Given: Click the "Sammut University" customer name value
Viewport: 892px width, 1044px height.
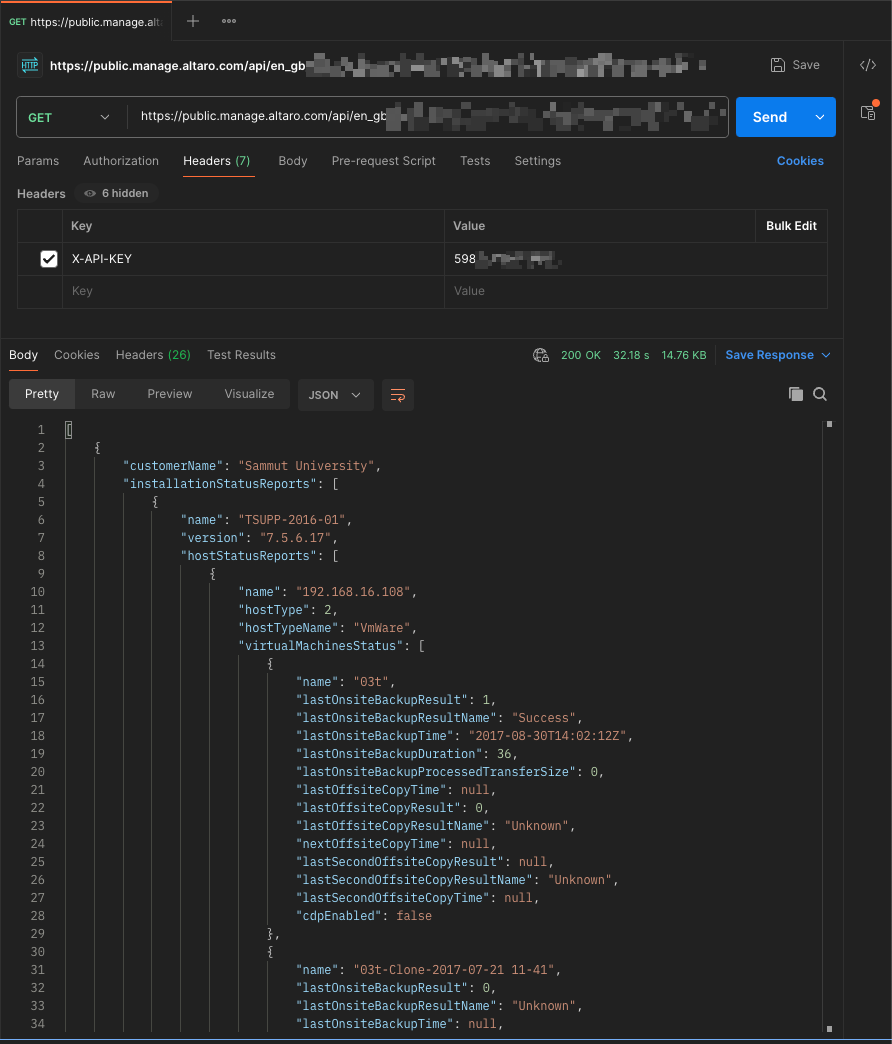Looking at the screenshot, I should point(306,466).
